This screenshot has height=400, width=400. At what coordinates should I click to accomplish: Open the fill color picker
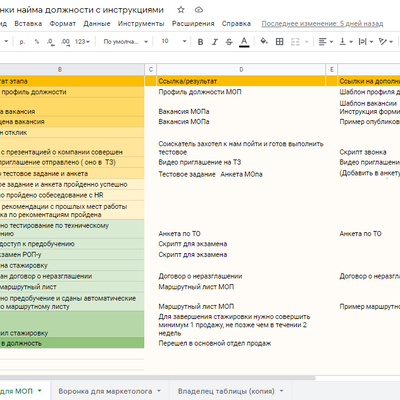[x=264, y=41]
